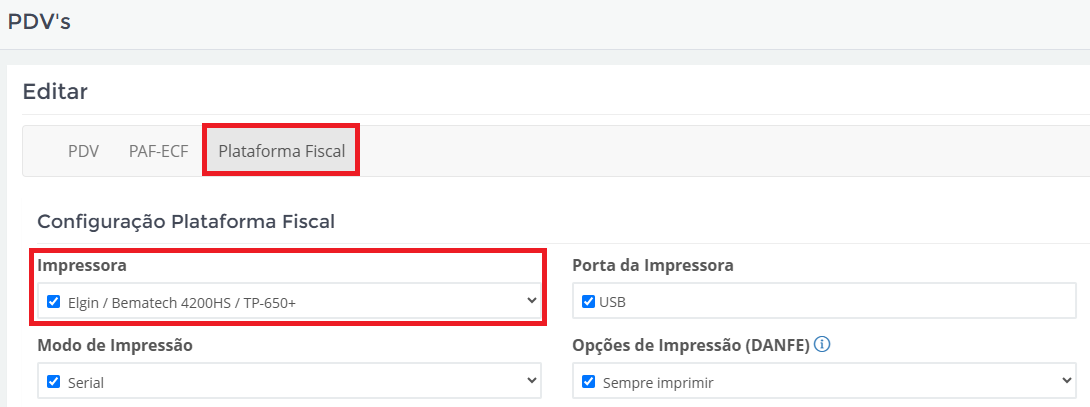This screenshot has height=407, width=1090.
Task: Toggle the Elgin / Bematech printer checkbox
Action: click(54, 301)
